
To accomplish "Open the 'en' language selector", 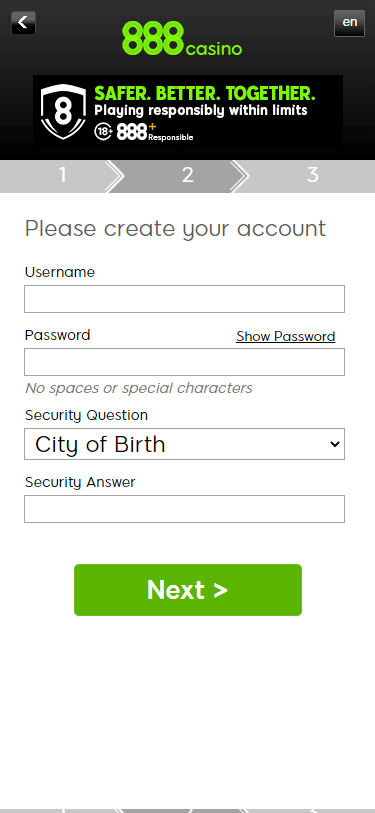I will [x=350, y=23].
